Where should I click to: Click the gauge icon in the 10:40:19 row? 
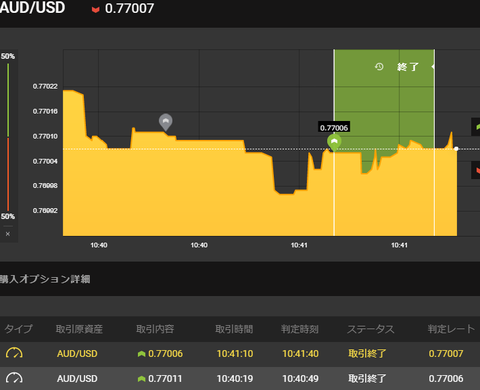click(x=14, y=378)
